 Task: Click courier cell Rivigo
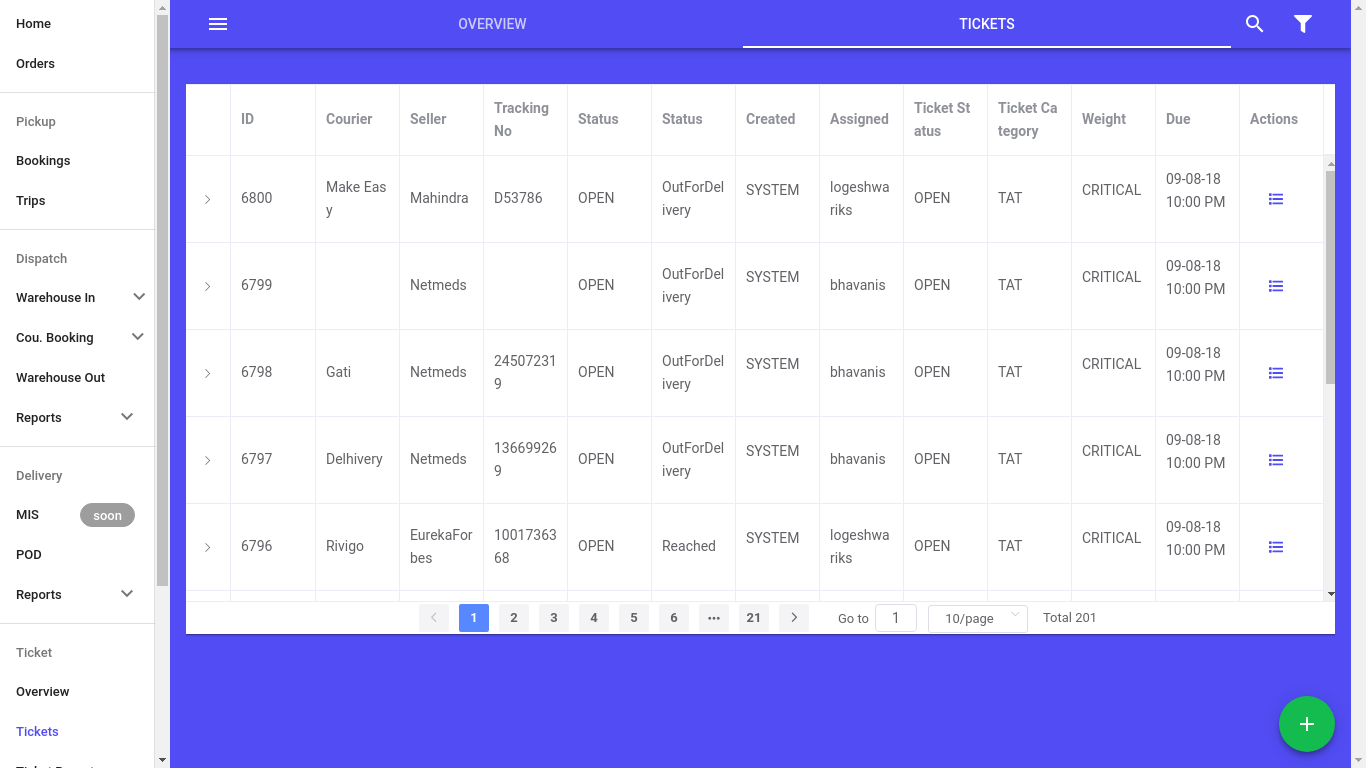pyautogui.click(x=345, y=546)
